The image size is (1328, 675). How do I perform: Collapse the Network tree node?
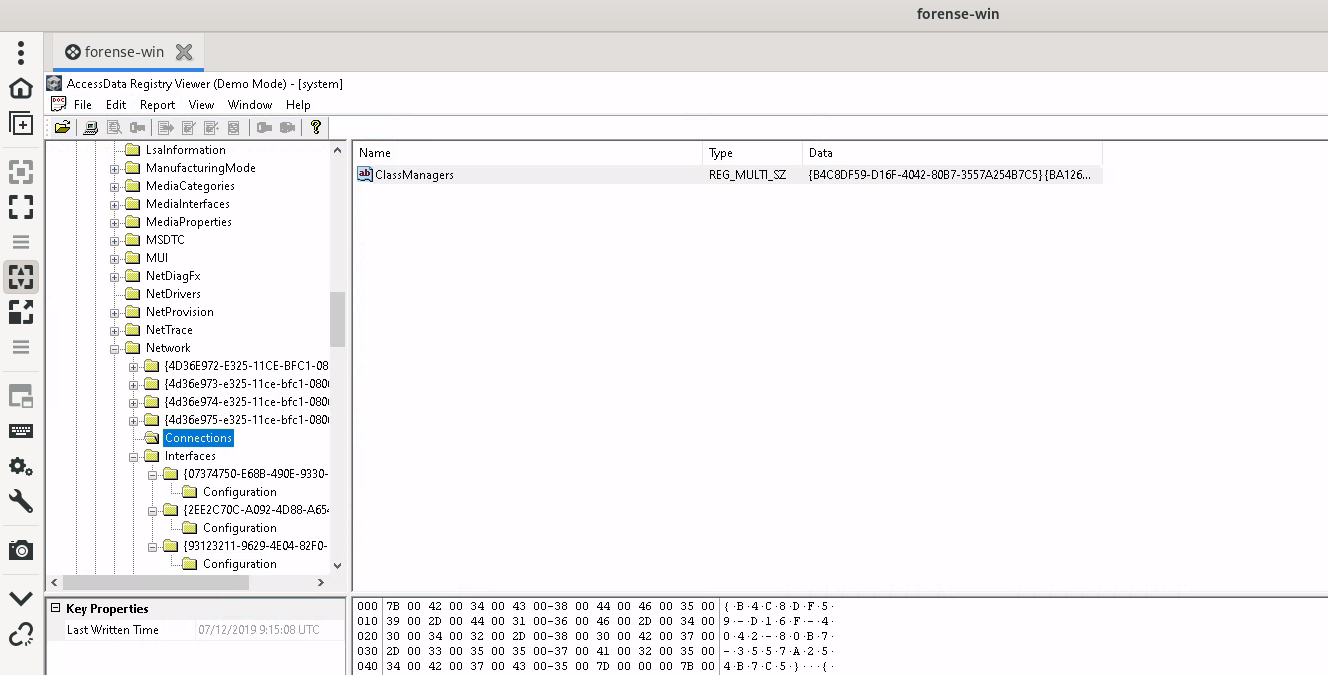pyautogui.click(x=115, y=348)
